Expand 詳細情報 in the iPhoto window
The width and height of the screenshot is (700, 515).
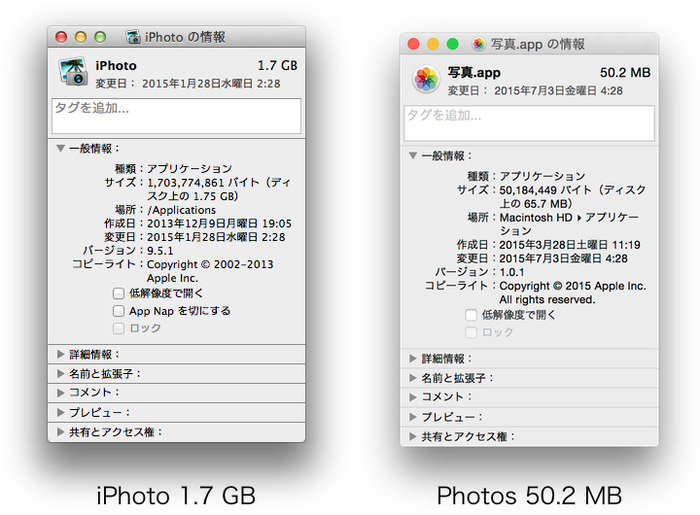[x=61, y=354]
